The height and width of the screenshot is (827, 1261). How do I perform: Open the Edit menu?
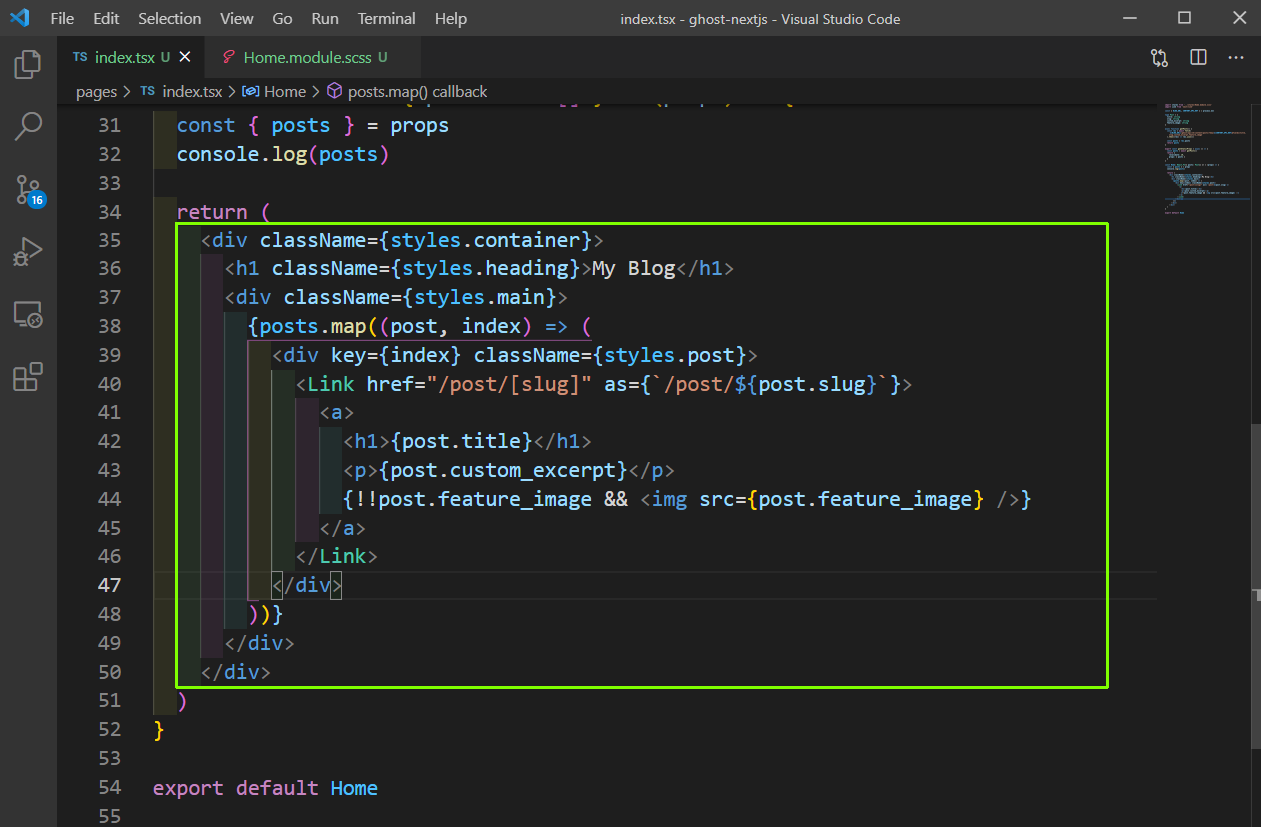click(x=106, y=18)
